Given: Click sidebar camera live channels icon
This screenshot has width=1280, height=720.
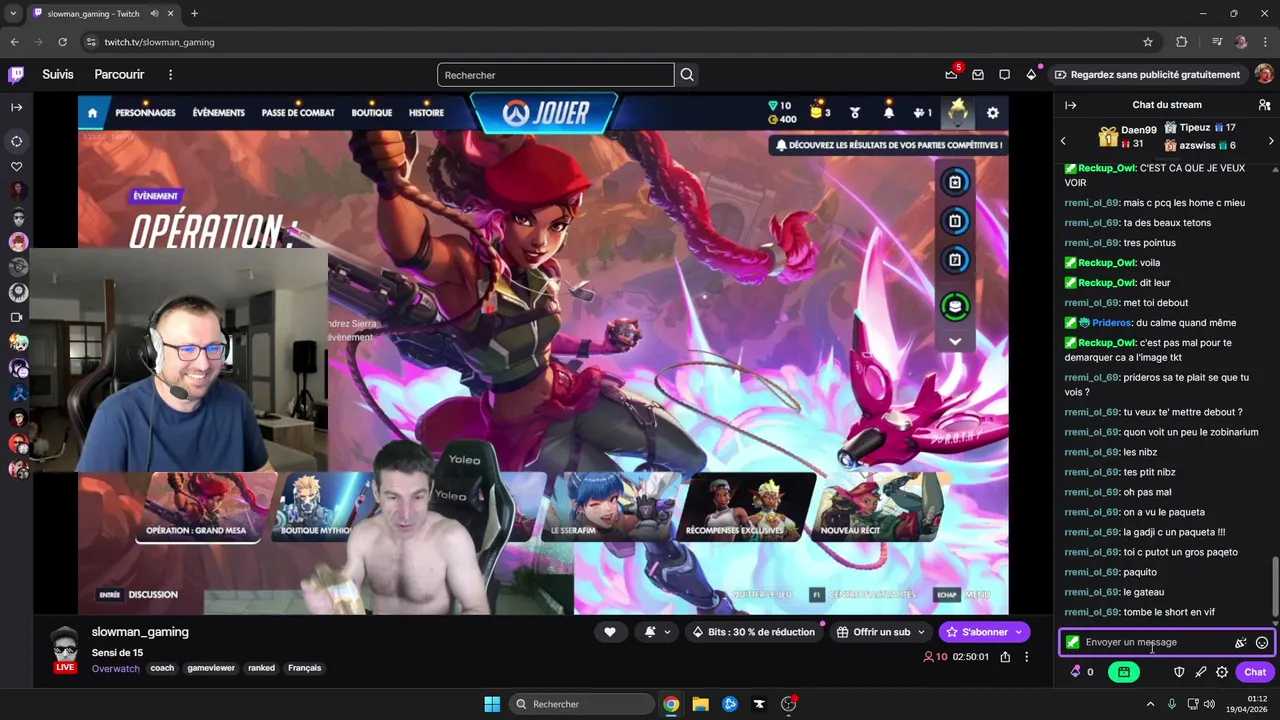Looking at the screenshot, I should [x=17, y=317].
